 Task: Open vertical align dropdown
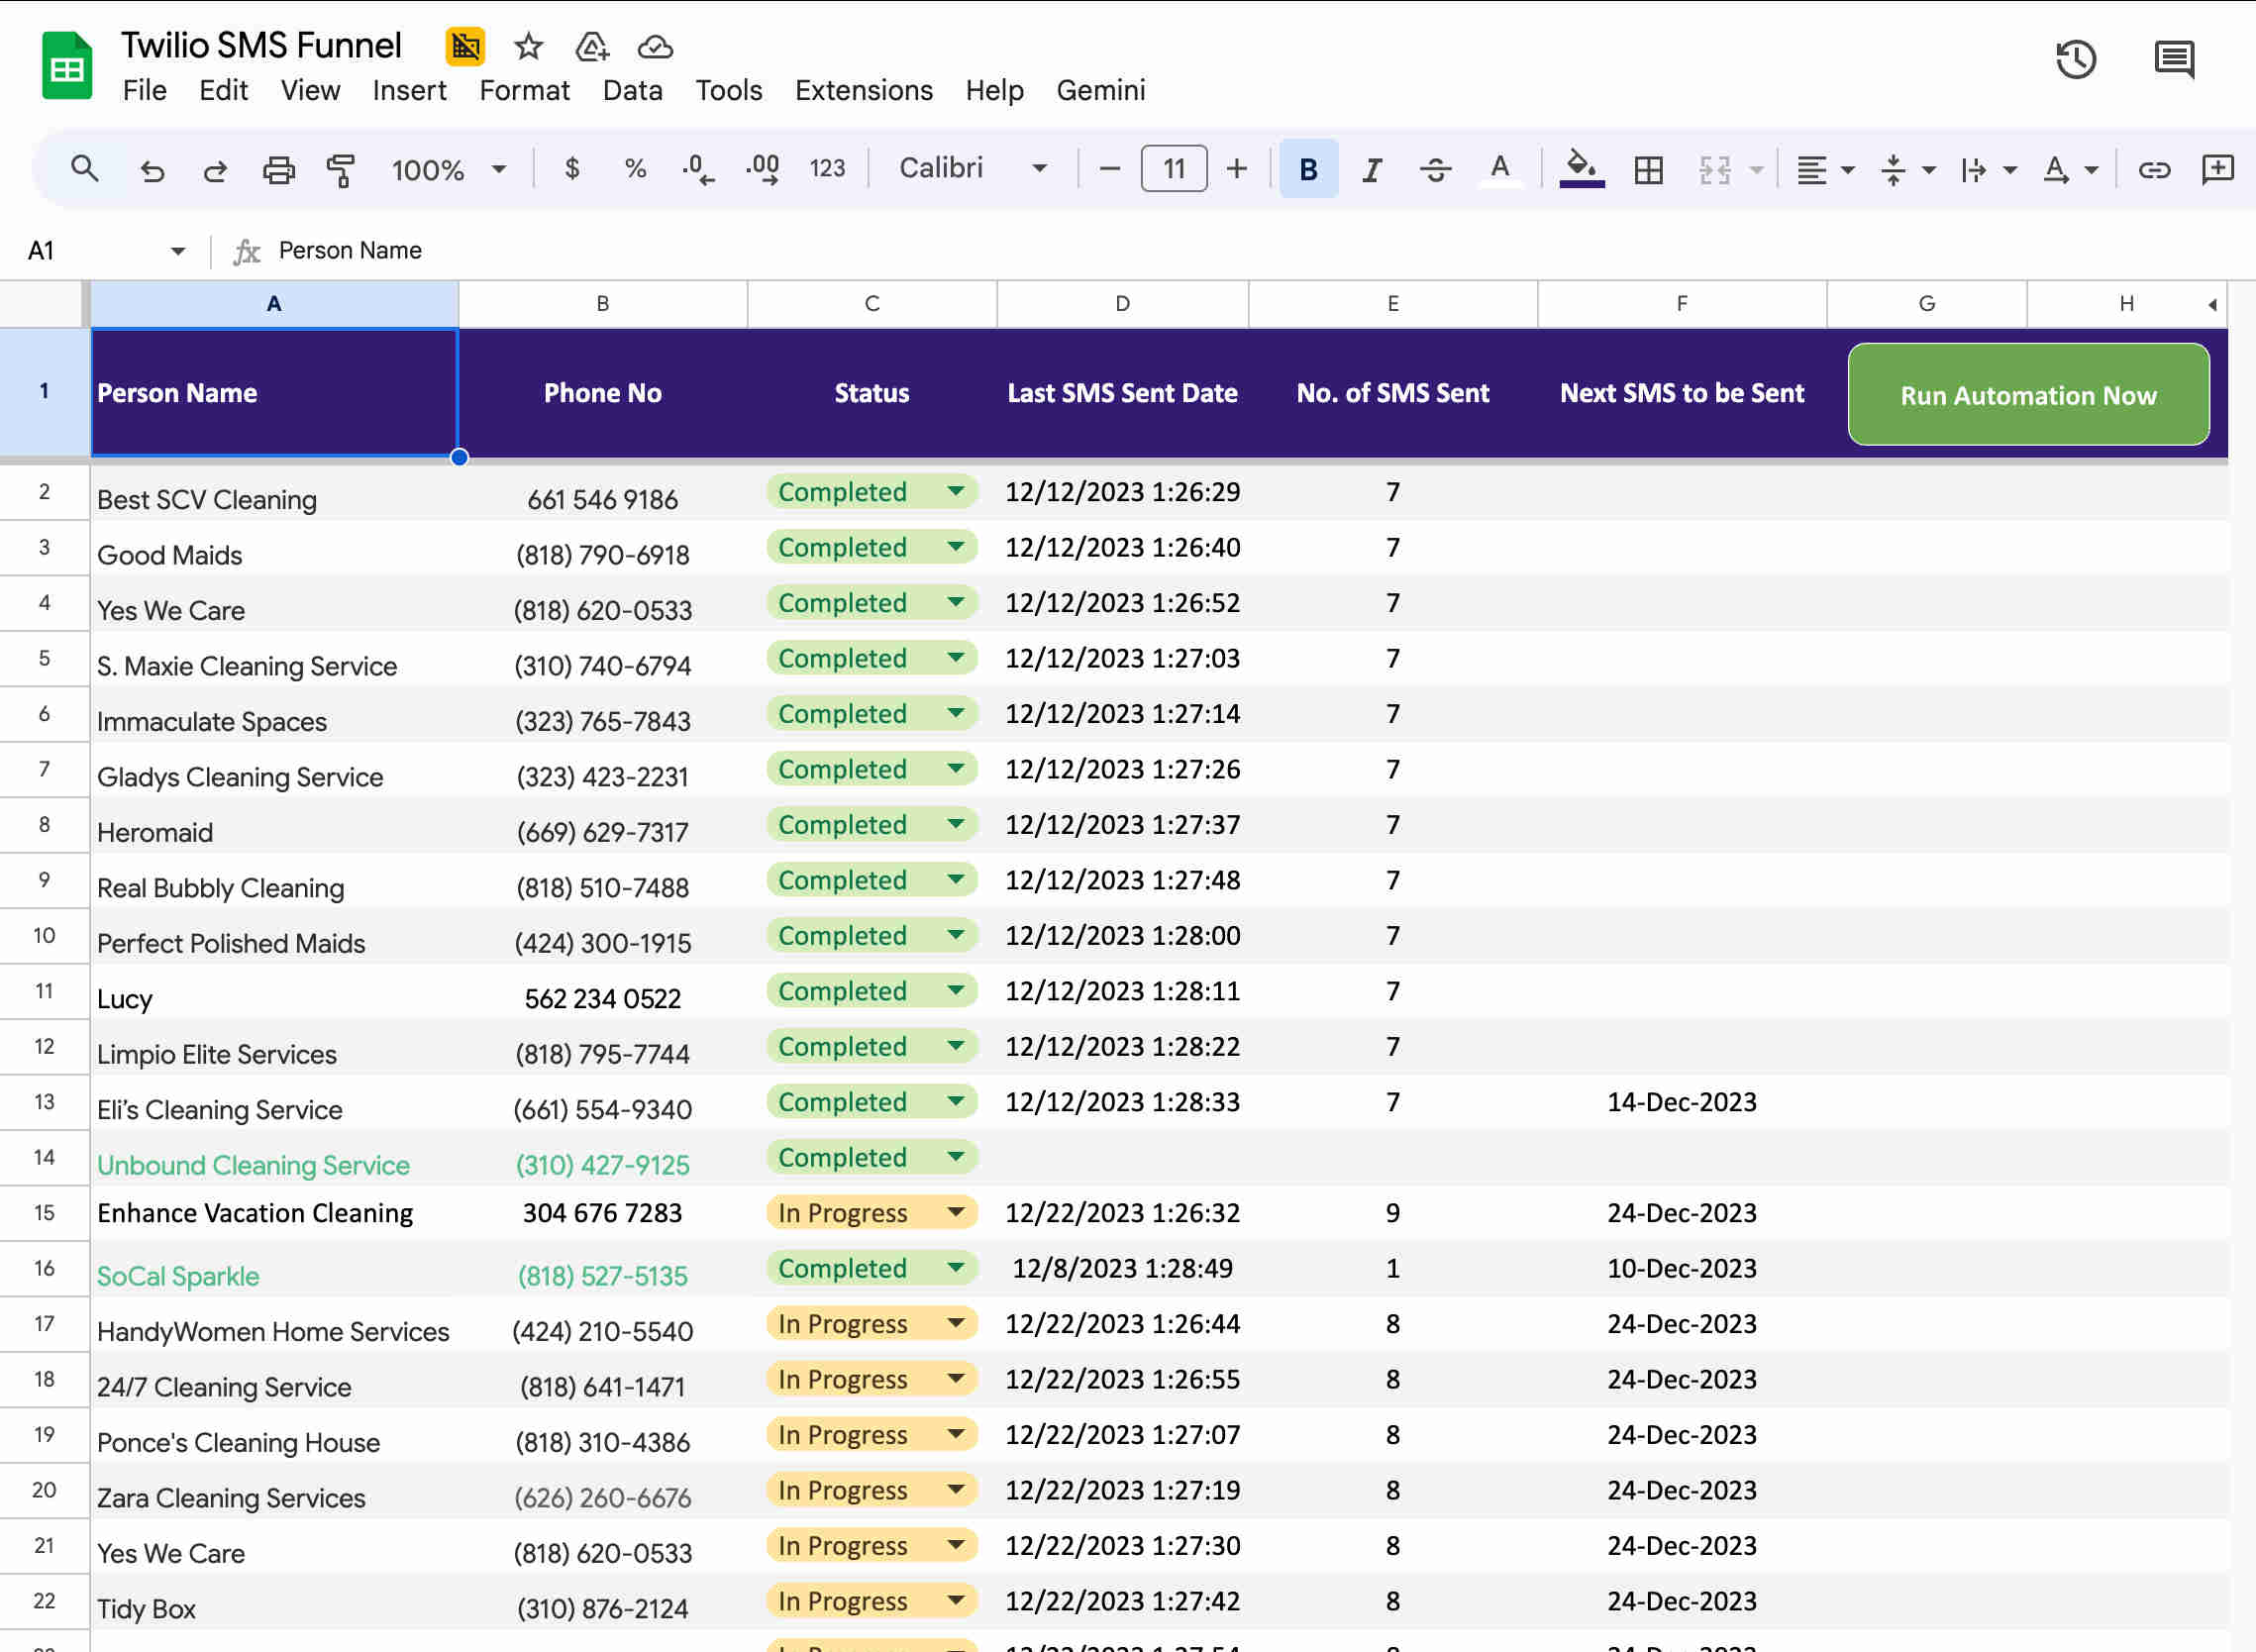point(1907,170)
